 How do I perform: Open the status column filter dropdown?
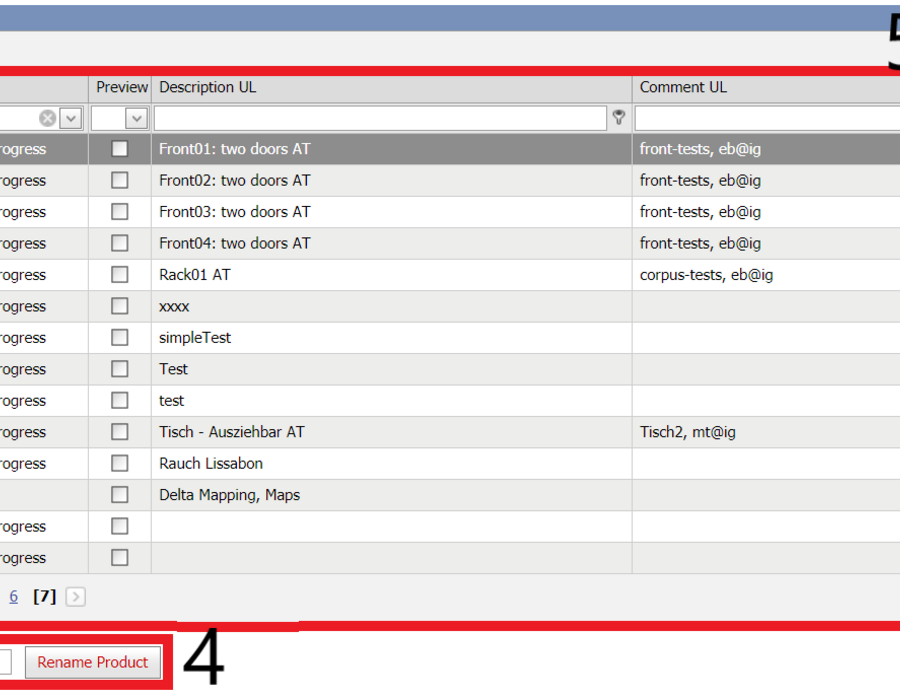tap(71, 118)
